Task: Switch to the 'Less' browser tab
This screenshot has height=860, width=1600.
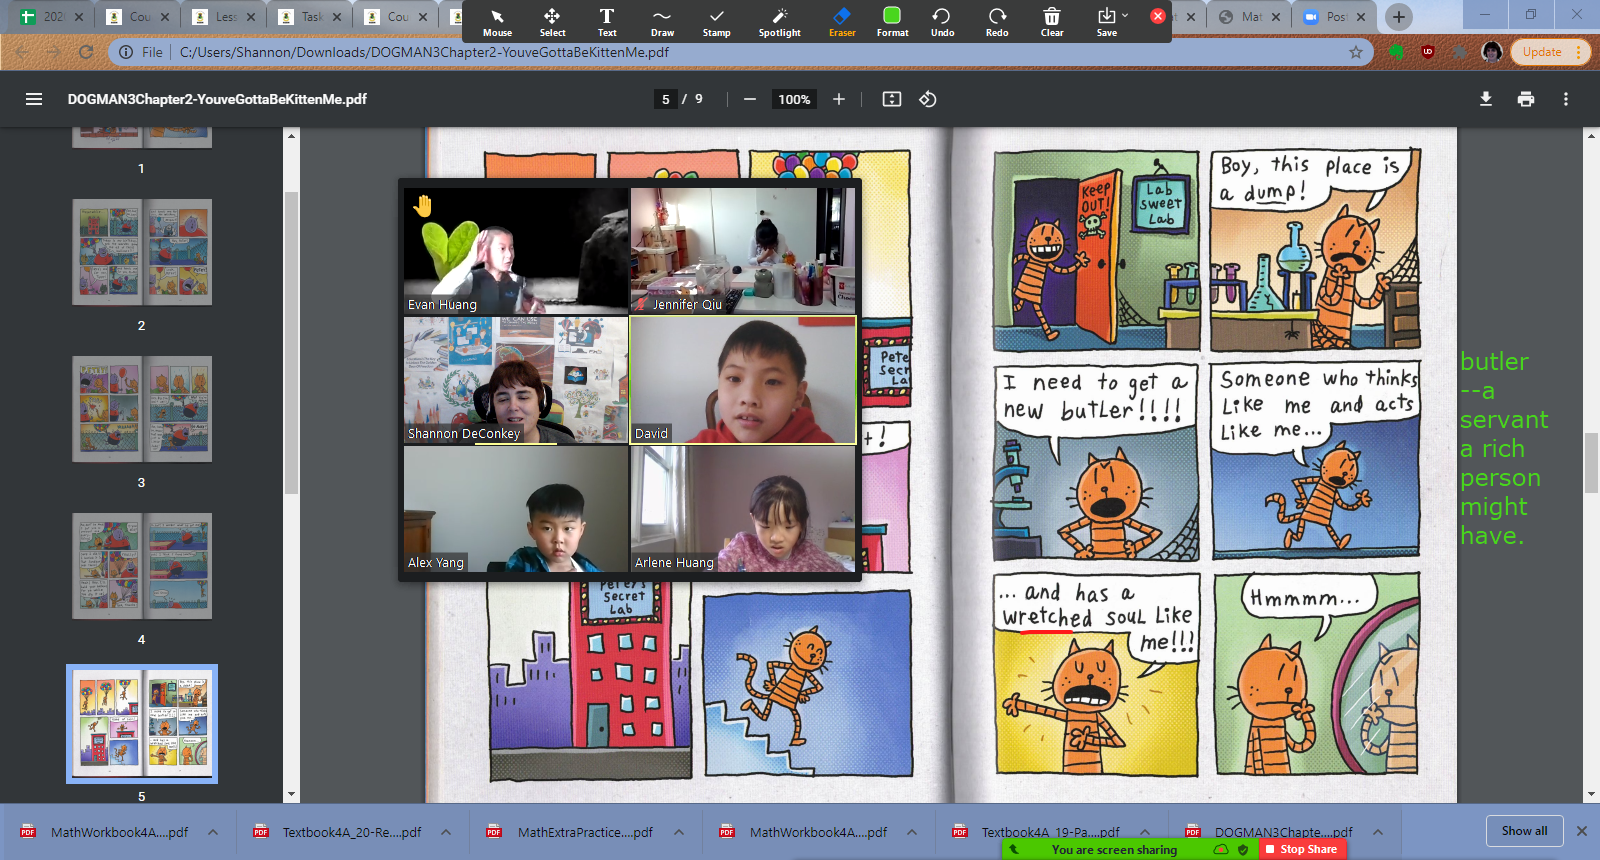Action: [x=223, y=16]
